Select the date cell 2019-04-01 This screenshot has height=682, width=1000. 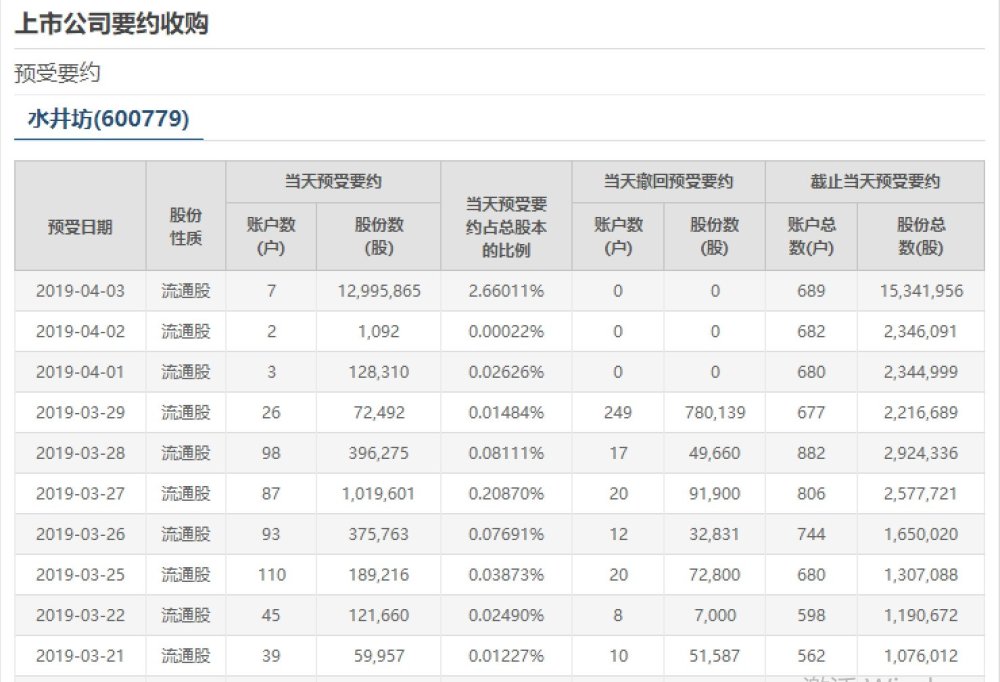80,372
